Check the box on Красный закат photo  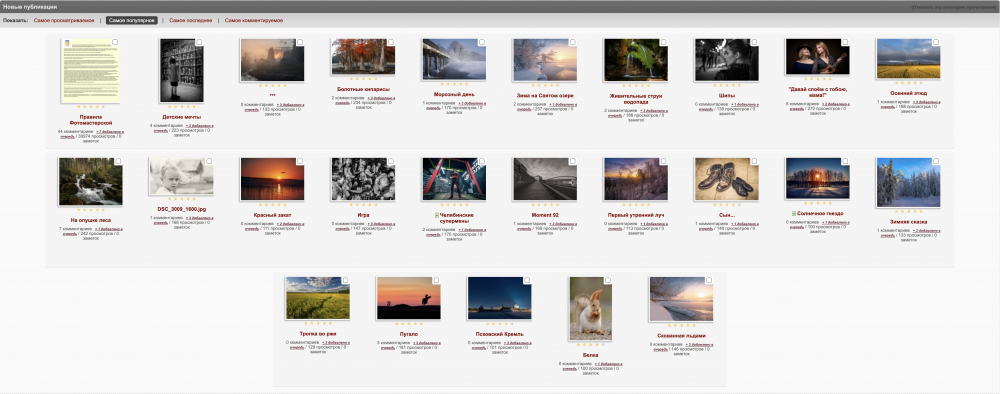click(x=300, y=161)
